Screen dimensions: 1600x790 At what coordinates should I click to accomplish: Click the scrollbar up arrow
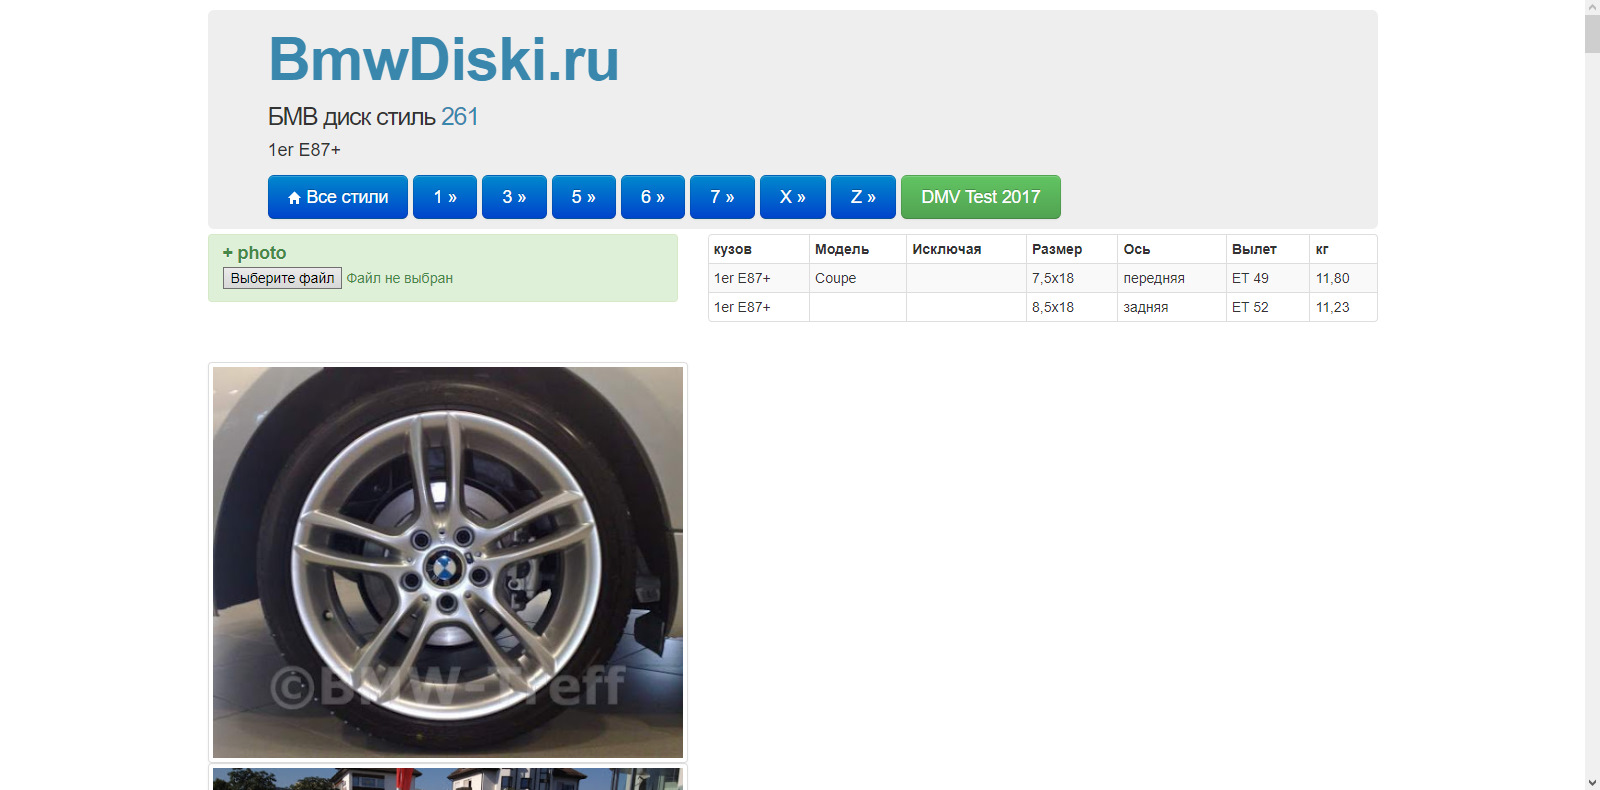point(1592,7)
